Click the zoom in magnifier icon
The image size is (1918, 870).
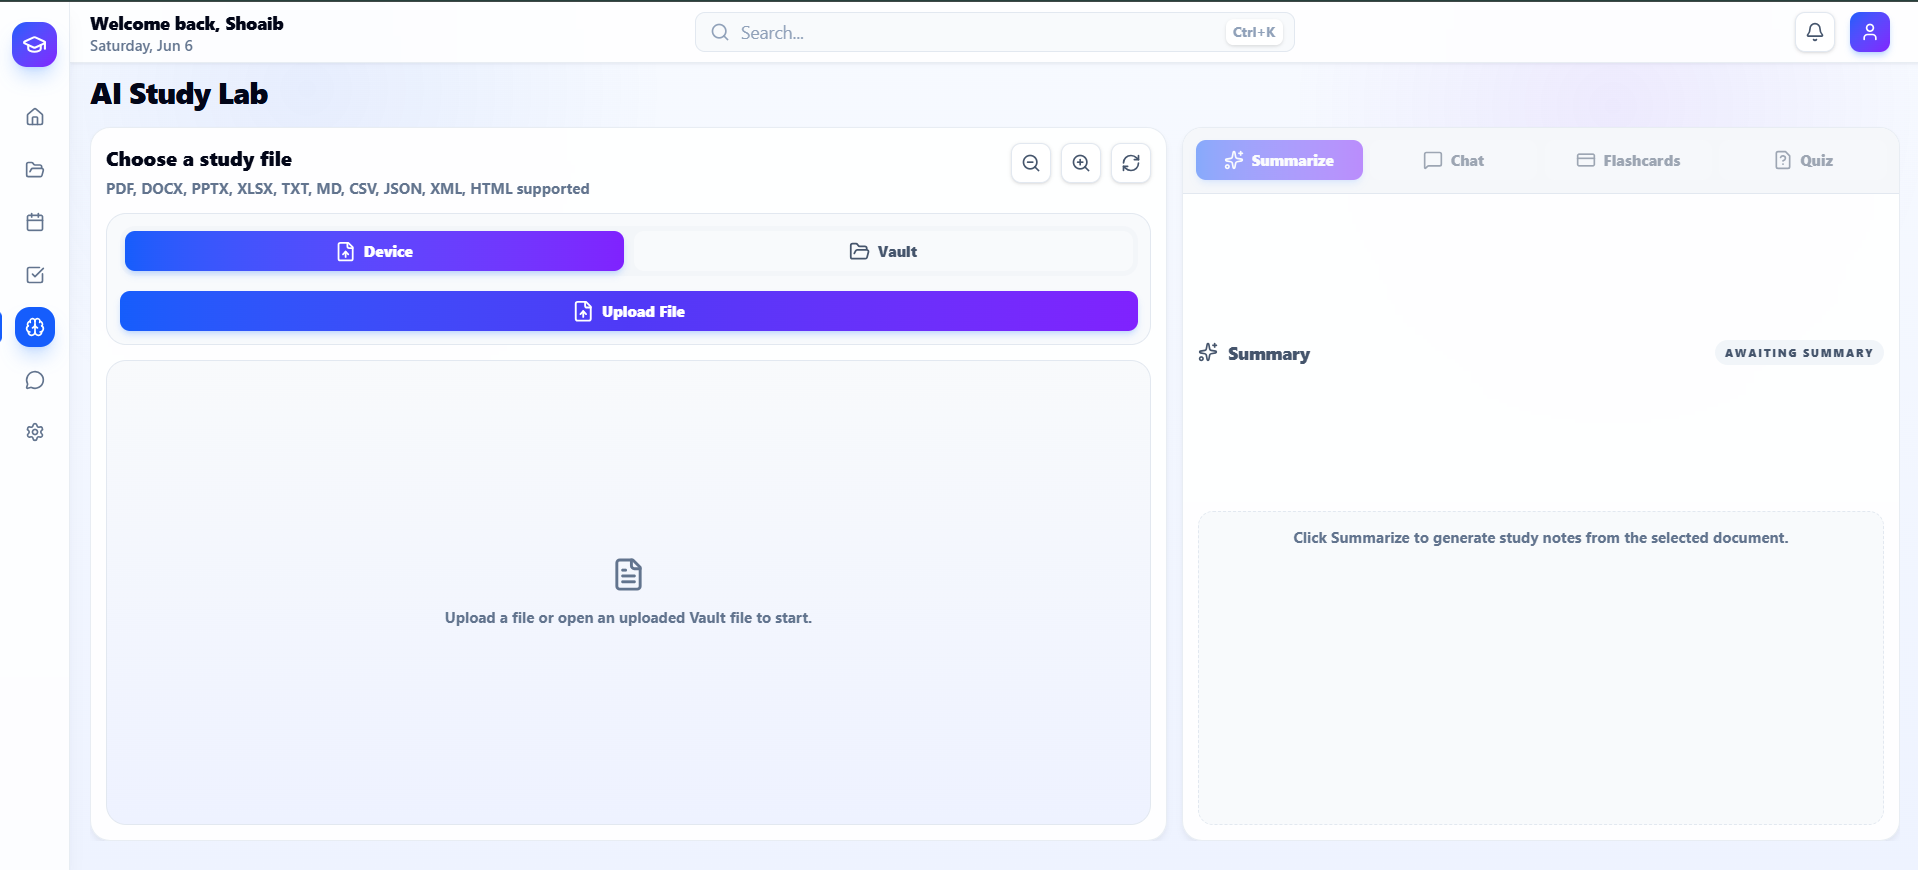tap(1081, 163)
